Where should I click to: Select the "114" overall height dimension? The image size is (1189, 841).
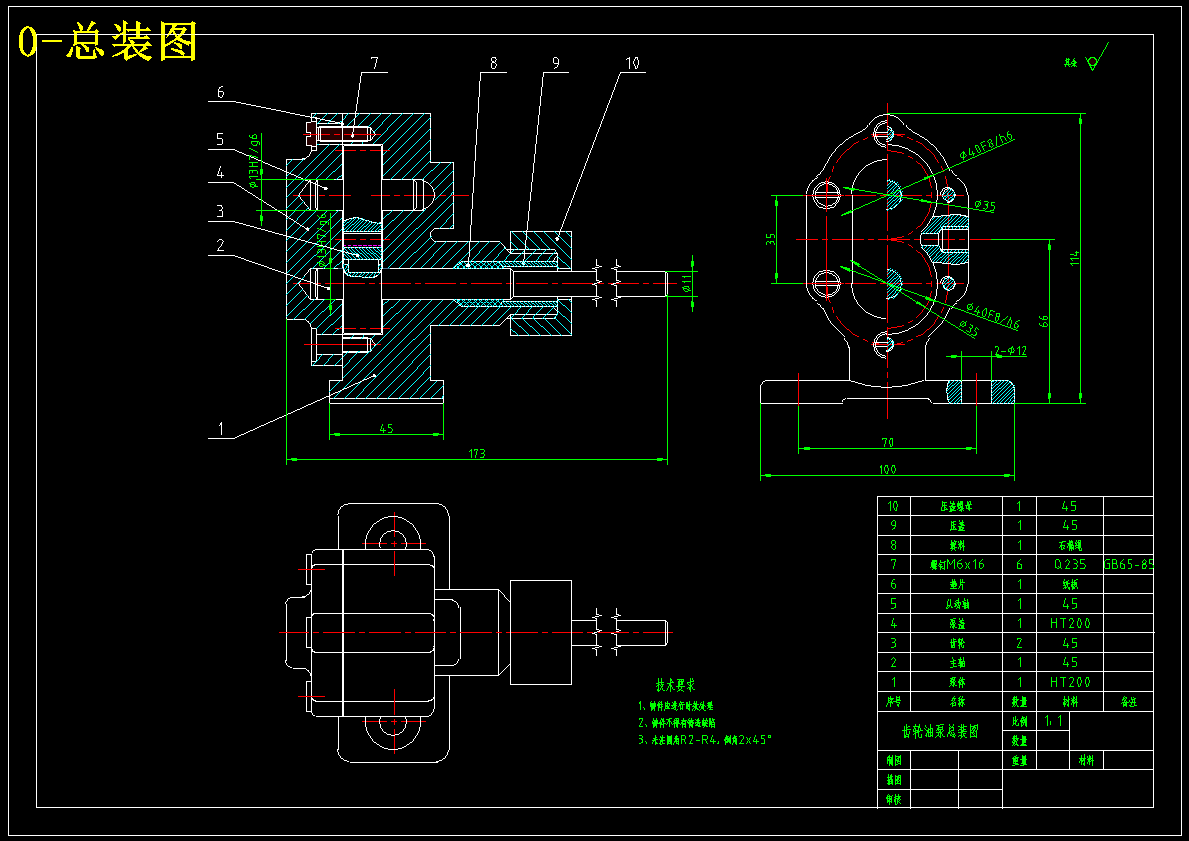[x=1074, y=258]
